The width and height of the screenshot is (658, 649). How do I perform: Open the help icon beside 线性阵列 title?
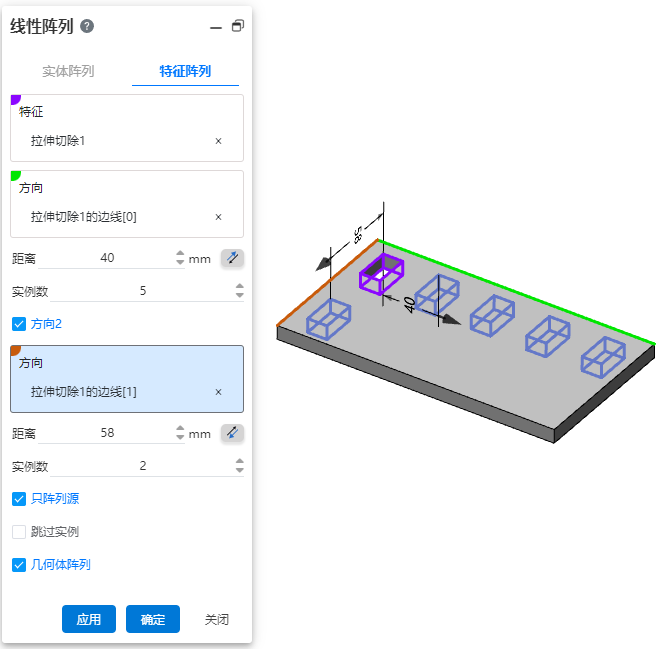pyautogui.click(x=87, y=26)
